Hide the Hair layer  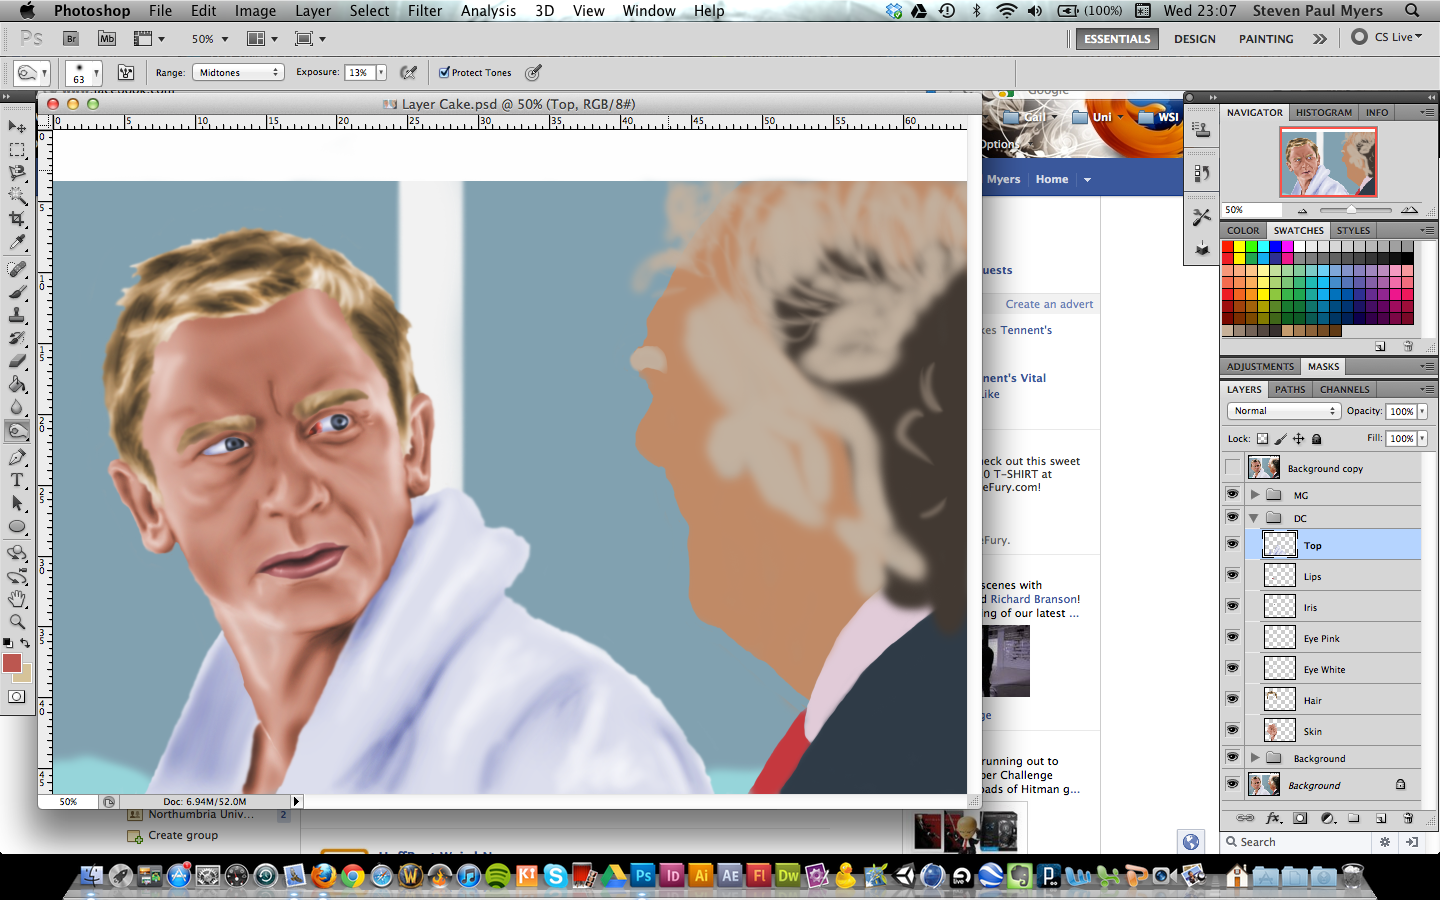(x=1232, y=699)
